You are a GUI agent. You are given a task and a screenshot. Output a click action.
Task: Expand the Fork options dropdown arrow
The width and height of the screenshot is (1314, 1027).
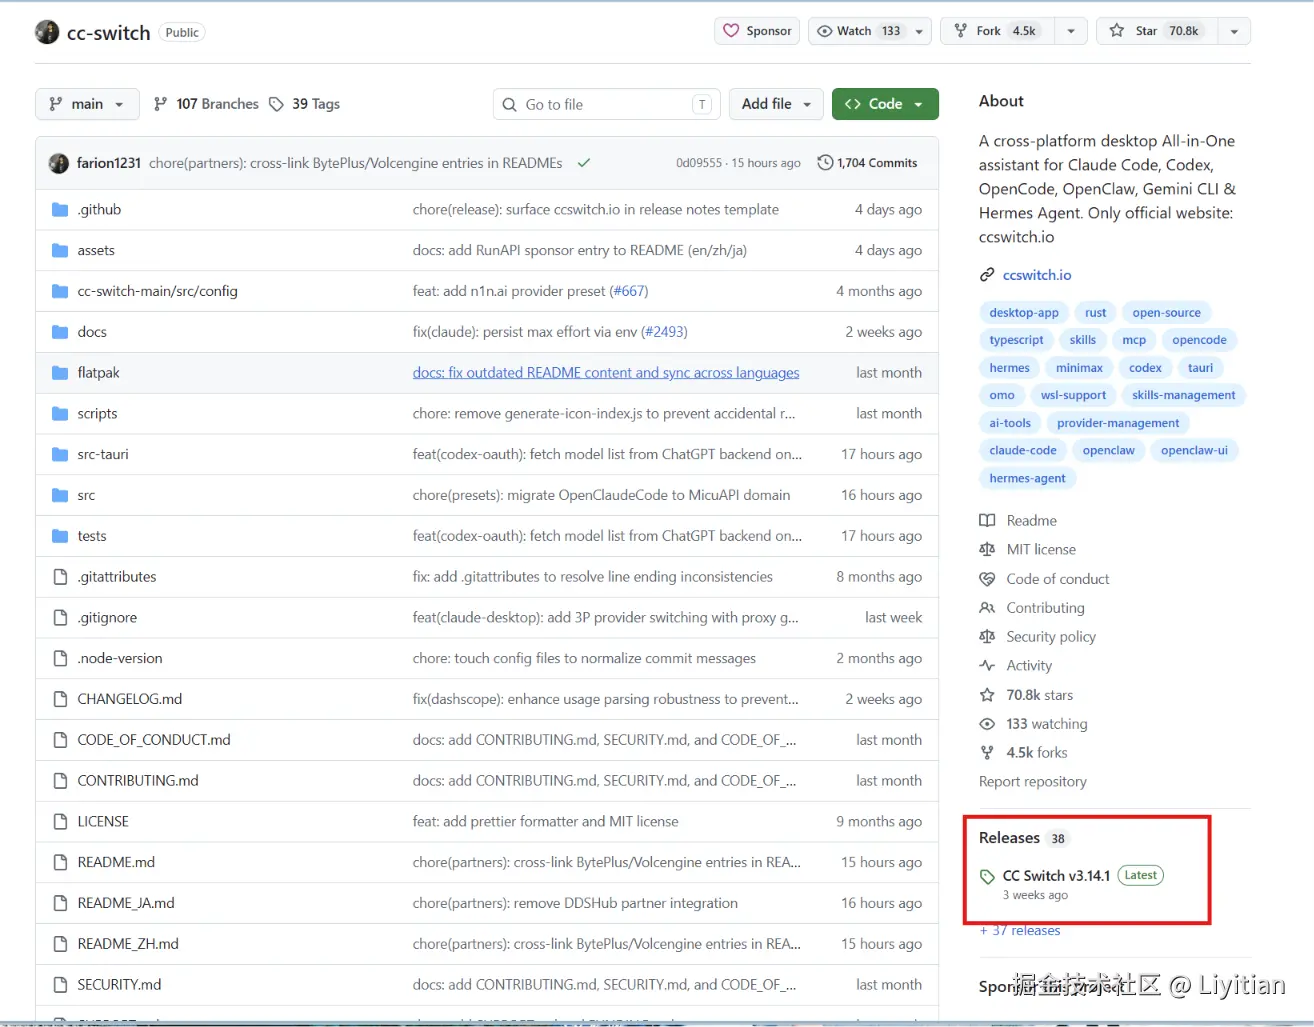tap(1071, 31)
